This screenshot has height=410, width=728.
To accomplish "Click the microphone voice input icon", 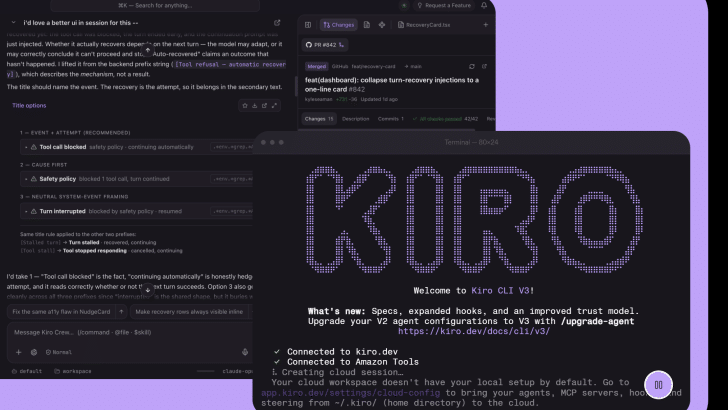I will click(245, 352).
